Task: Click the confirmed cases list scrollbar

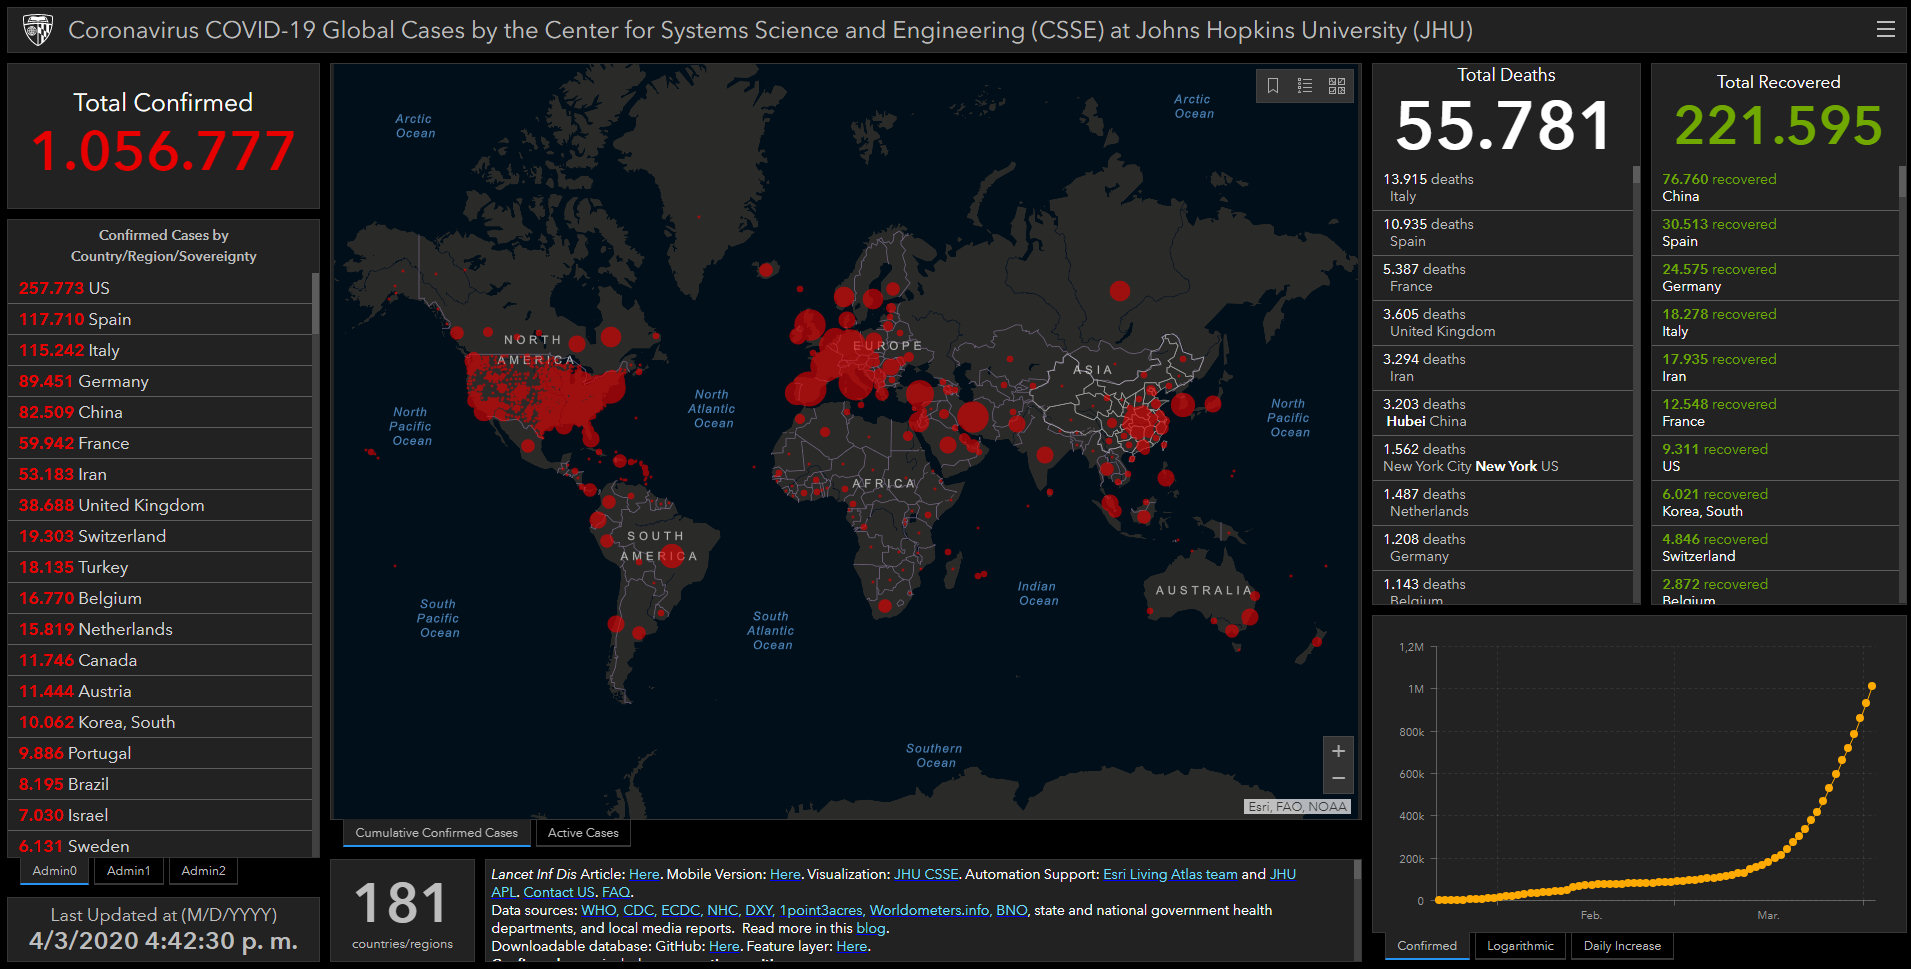Action: [x=315, y=304]
